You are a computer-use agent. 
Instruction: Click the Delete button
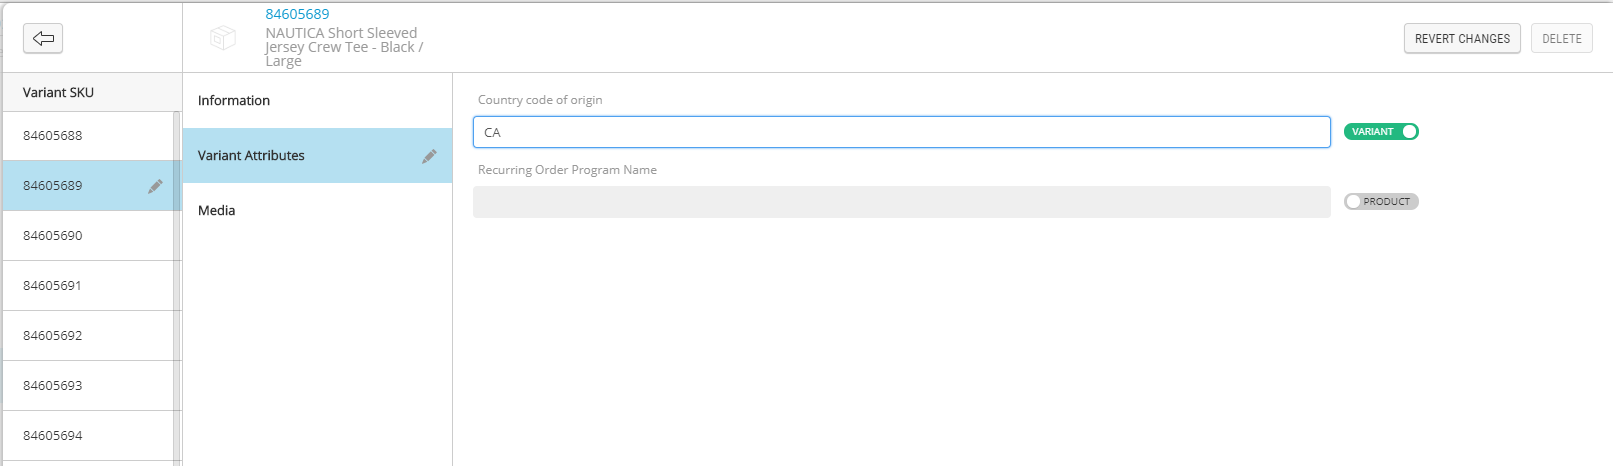(1561, 39)
